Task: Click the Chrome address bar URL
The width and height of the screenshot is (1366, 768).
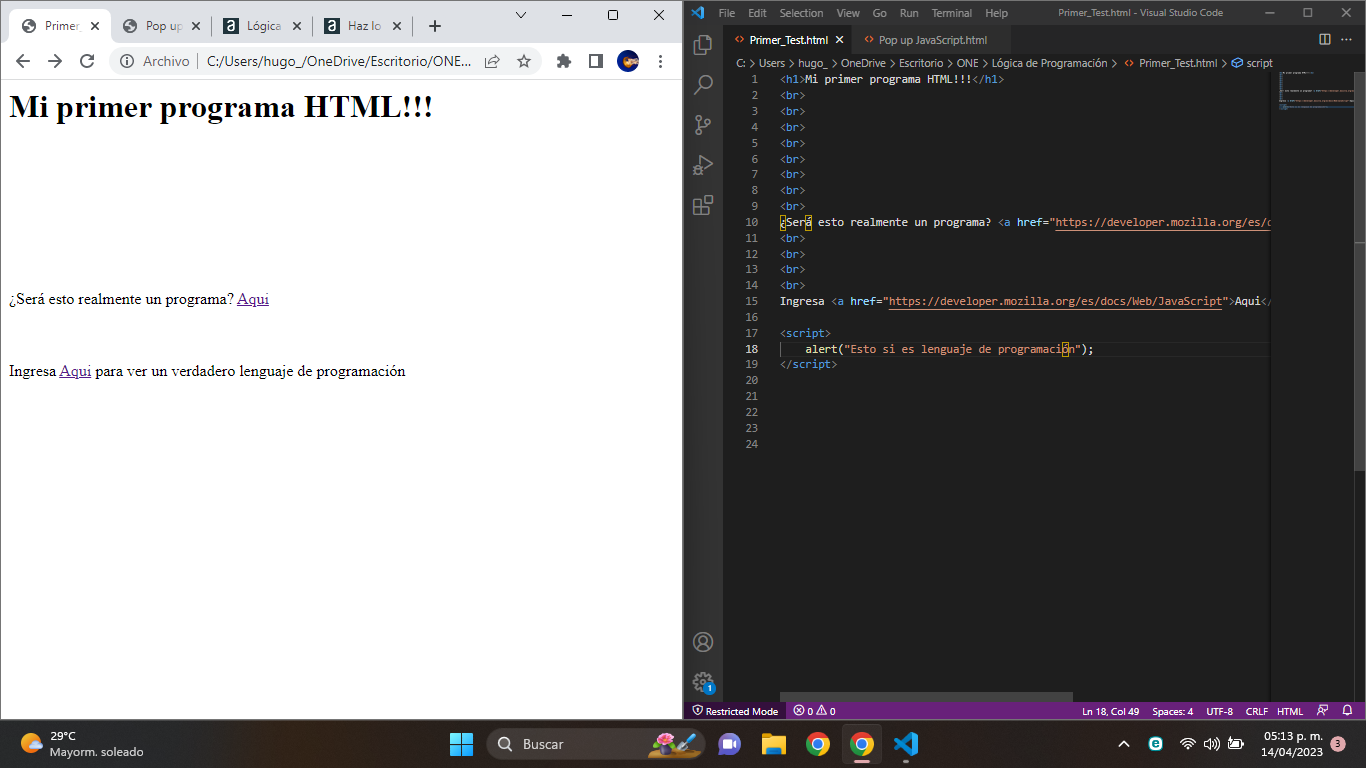Action: click(x=338, y=61)
